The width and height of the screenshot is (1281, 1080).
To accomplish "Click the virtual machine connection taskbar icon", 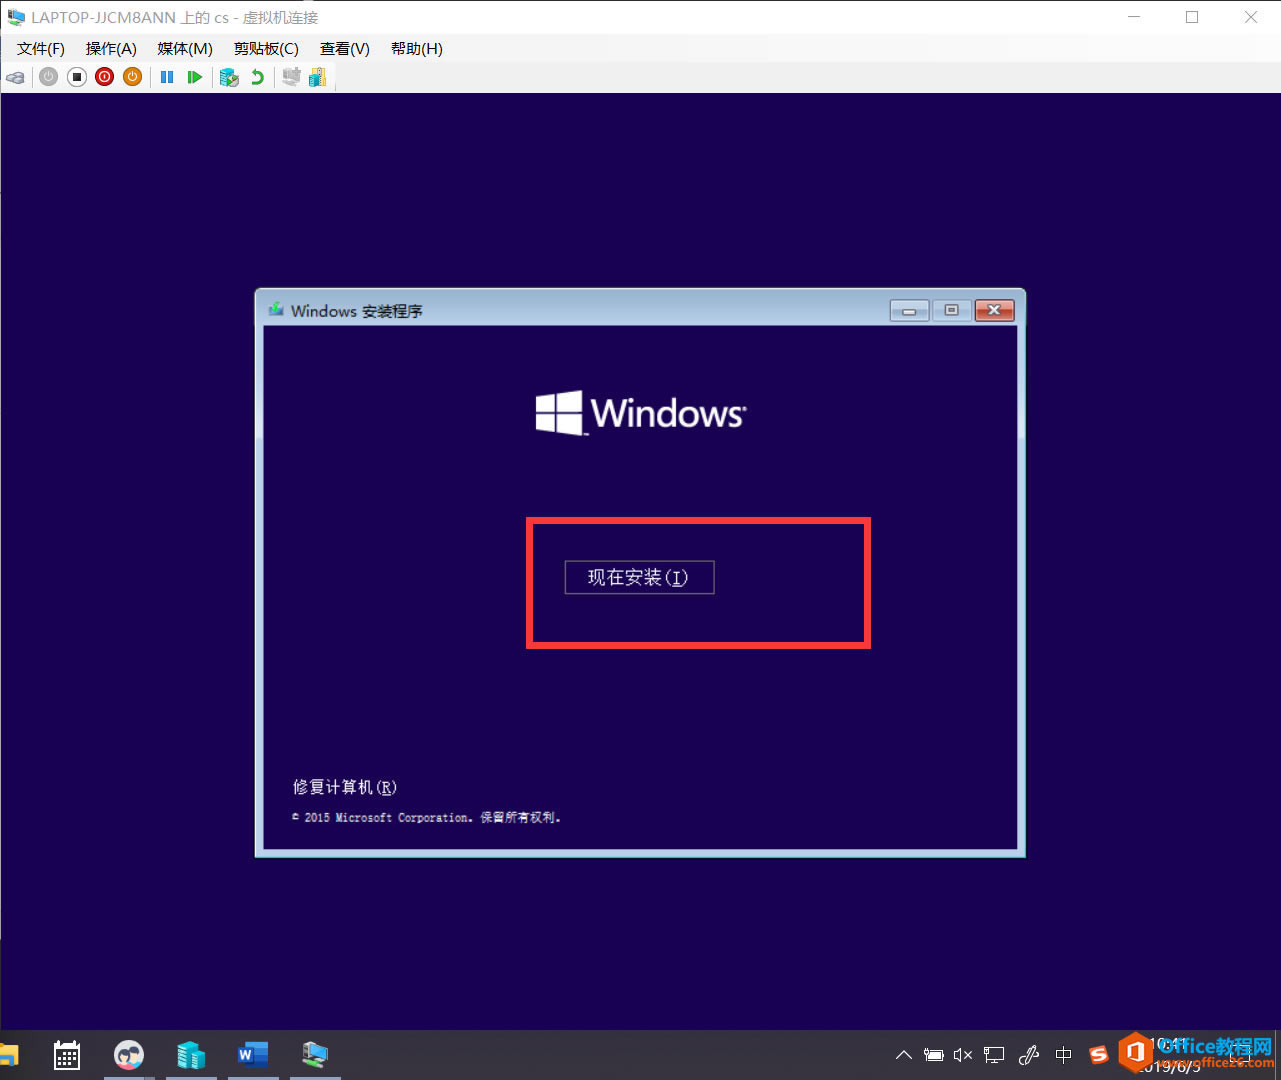I will [x=315, y=1055].
